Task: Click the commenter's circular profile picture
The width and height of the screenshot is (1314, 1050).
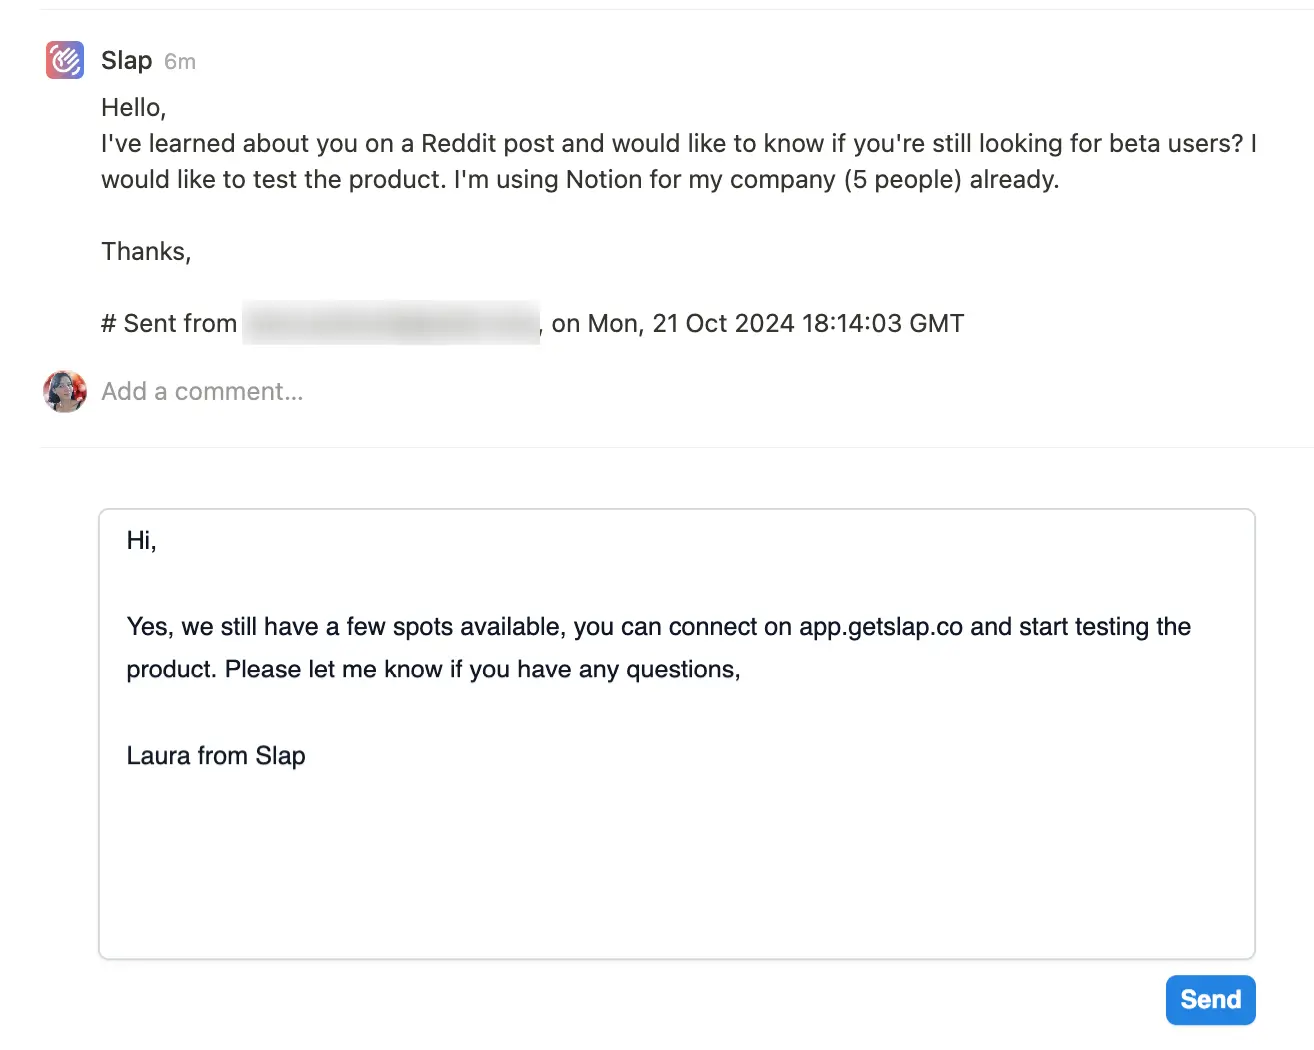Action: [64, 391]
